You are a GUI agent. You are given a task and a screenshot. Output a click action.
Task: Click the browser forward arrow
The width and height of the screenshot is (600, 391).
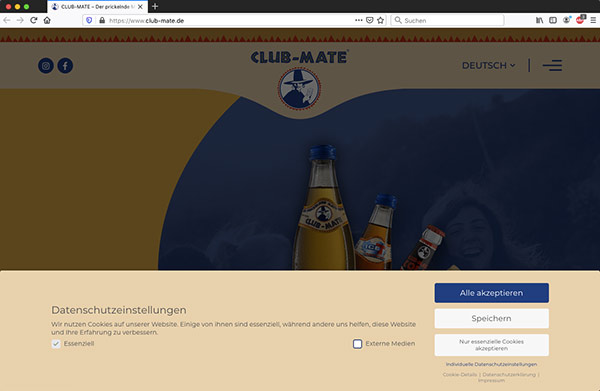click(x=20, y=20)
